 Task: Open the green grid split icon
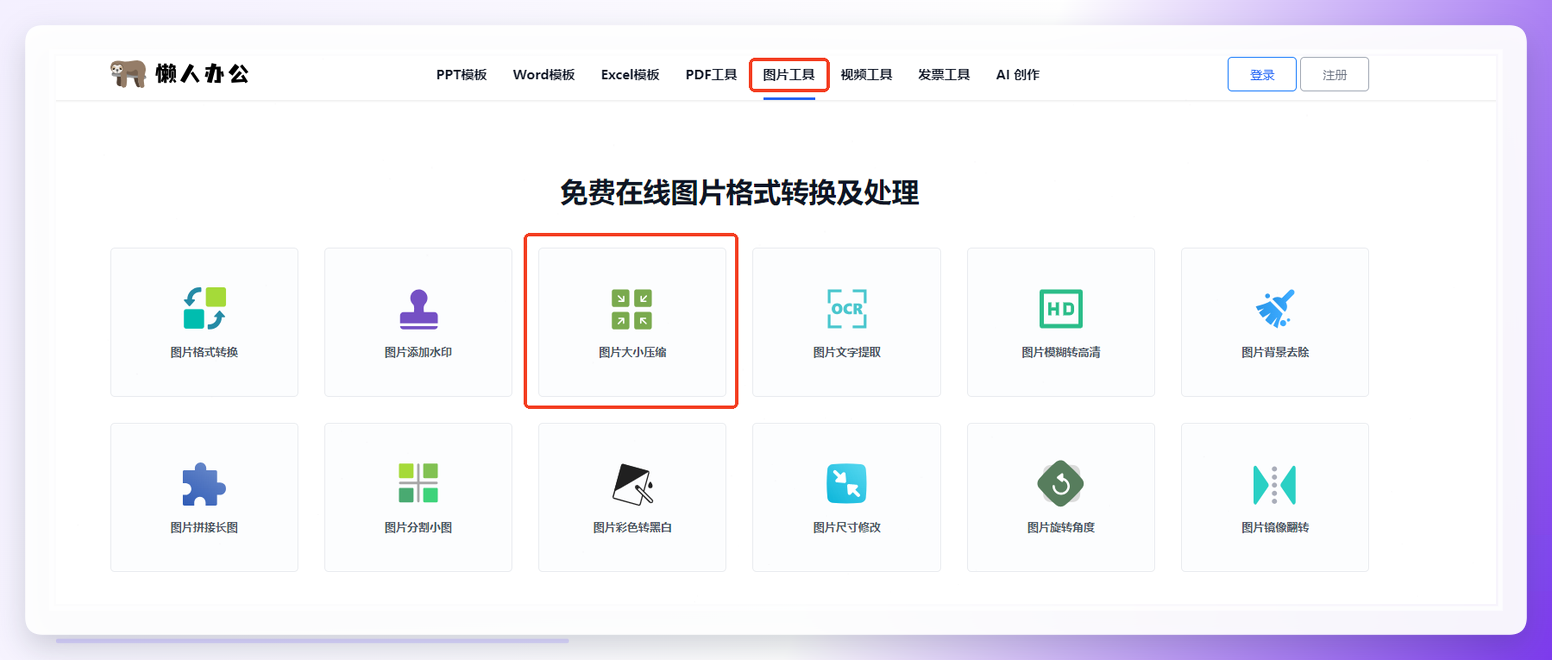coord(418,483)
